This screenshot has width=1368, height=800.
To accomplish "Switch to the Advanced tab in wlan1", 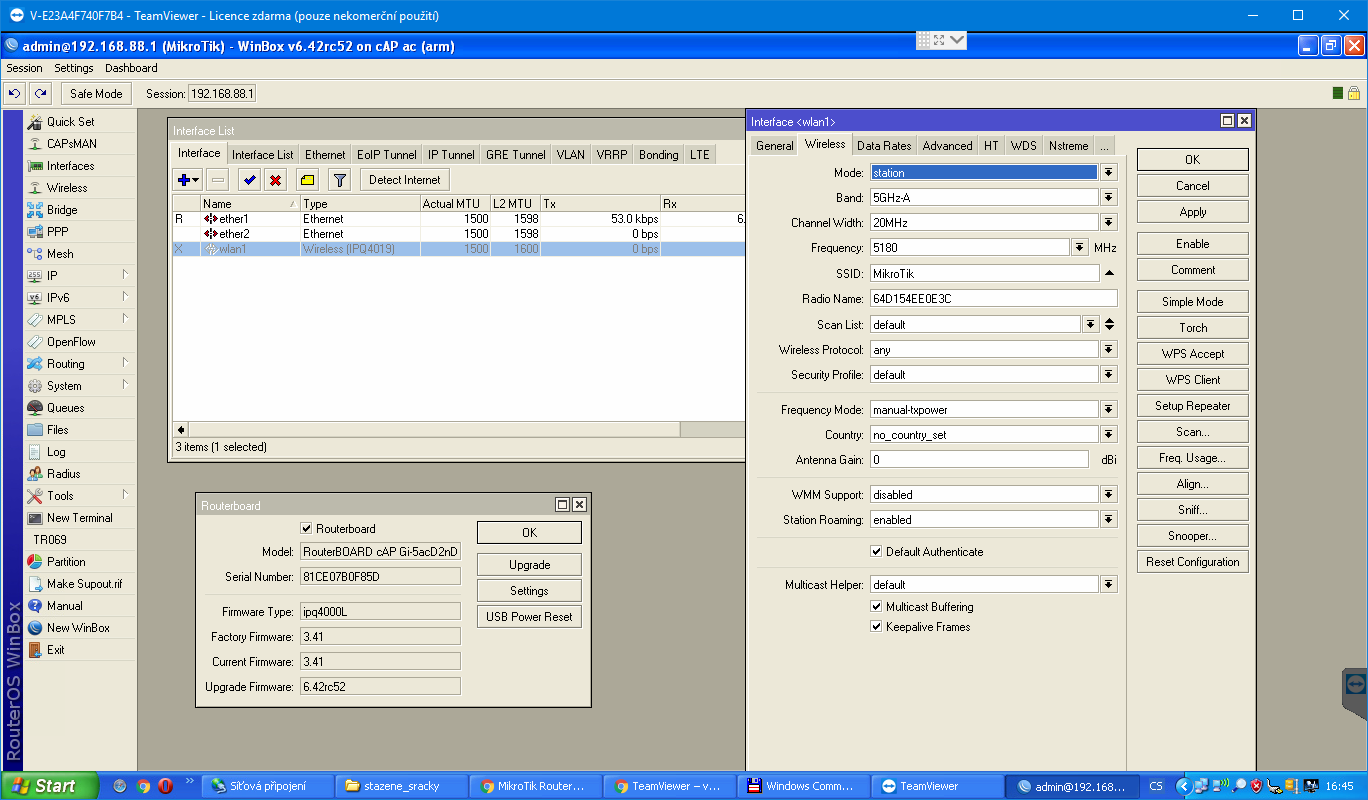I will click(947, 146).
